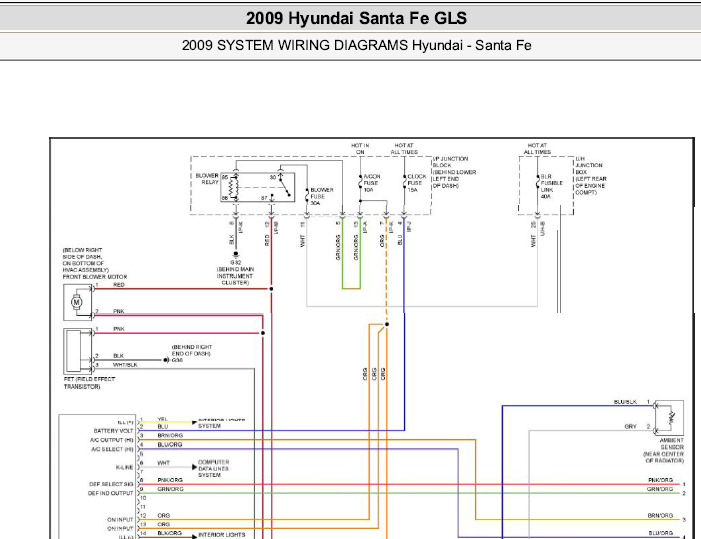Click the BLU/BLK wire label
The image size is (701, 539).
[625, 402]
